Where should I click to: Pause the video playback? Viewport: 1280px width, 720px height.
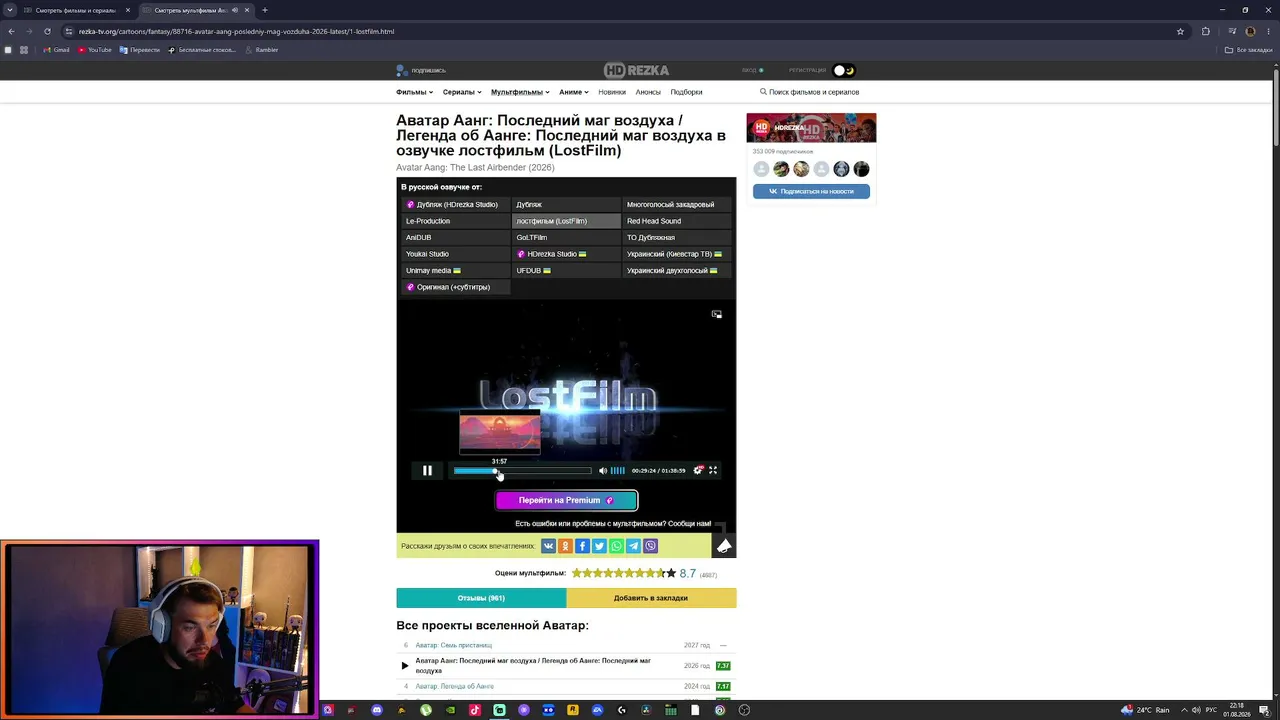[x=427, y=470]
